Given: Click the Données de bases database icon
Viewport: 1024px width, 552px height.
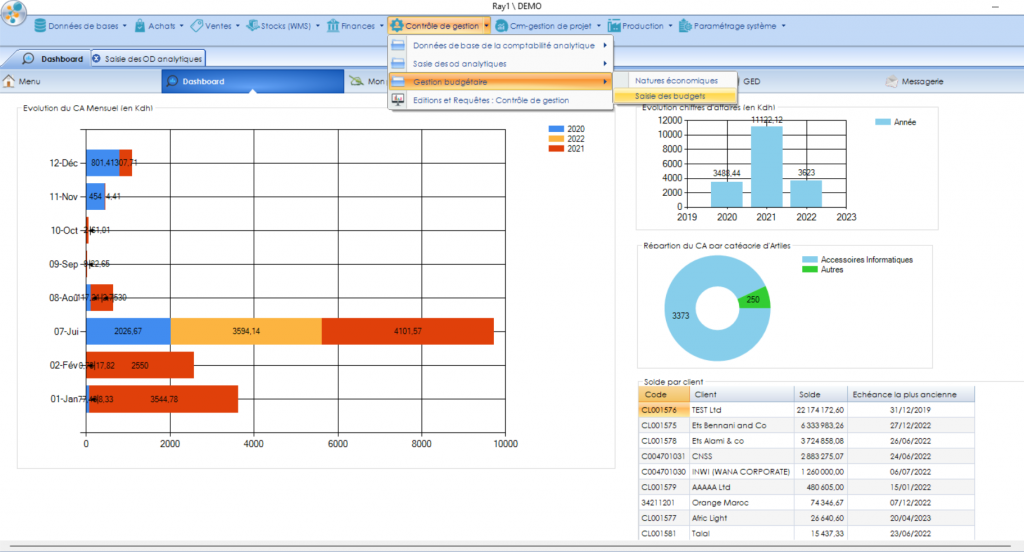Looking at the screenshot, I should click(40, 26).
